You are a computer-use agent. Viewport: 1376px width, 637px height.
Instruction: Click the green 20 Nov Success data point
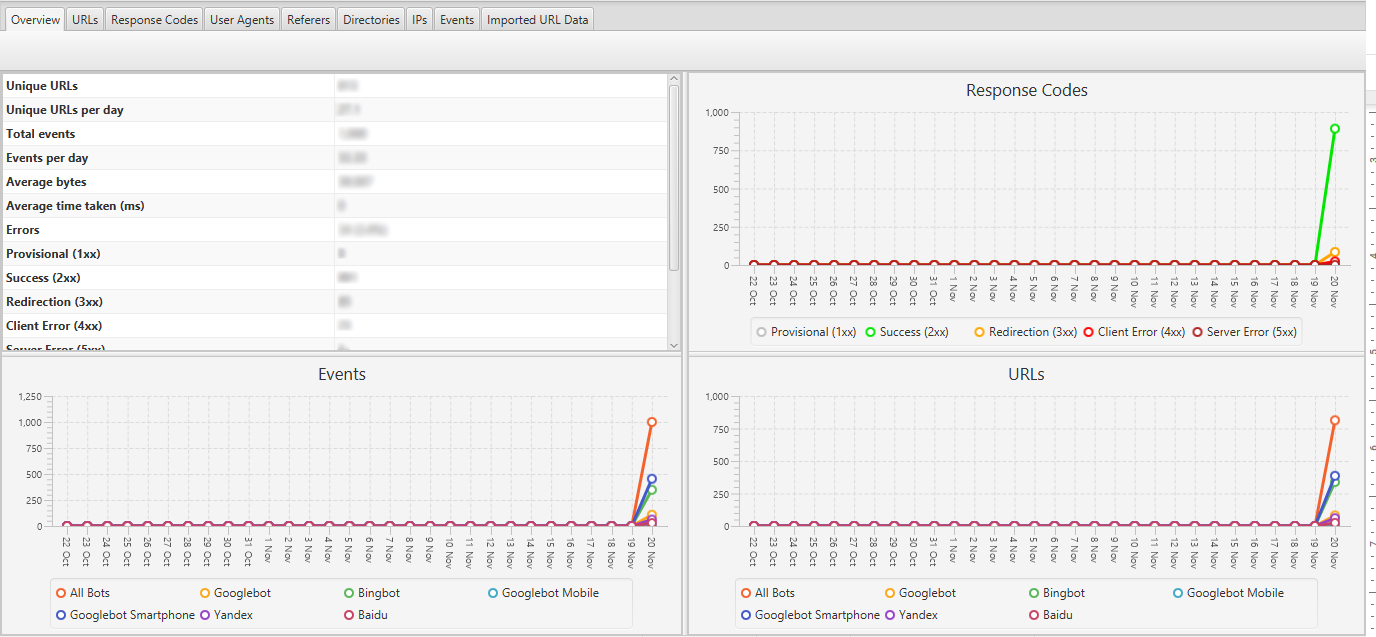tap(1334, 129)
